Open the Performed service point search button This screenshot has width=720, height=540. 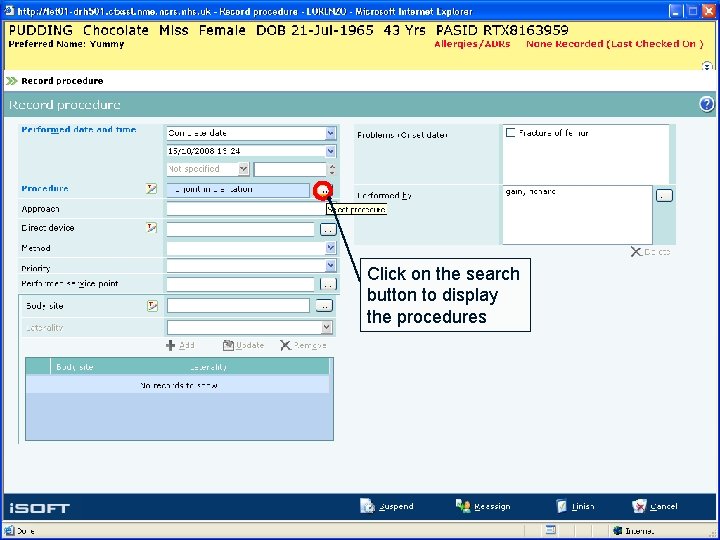(328, 284)
